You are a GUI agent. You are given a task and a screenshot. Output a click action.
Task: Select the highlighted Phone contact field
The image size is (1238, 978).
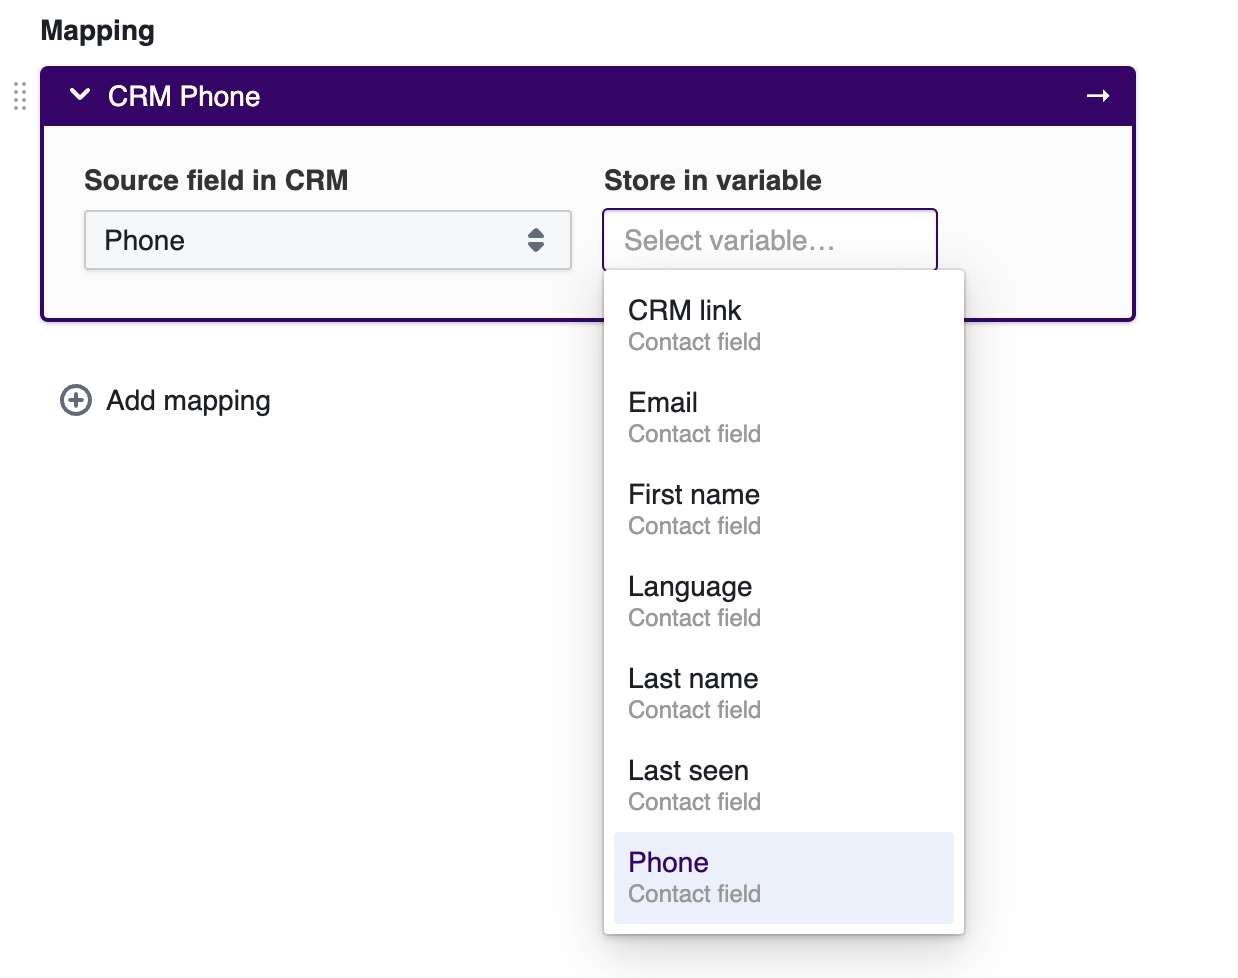pyautogui.click(x=783, y=877)
